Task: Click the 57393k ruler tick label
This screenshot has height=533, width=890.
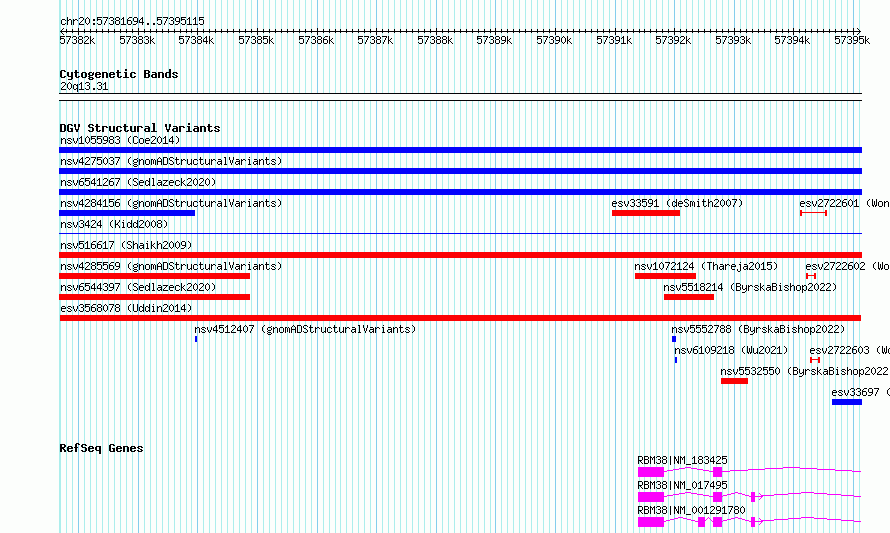Action: pos(733,40)
